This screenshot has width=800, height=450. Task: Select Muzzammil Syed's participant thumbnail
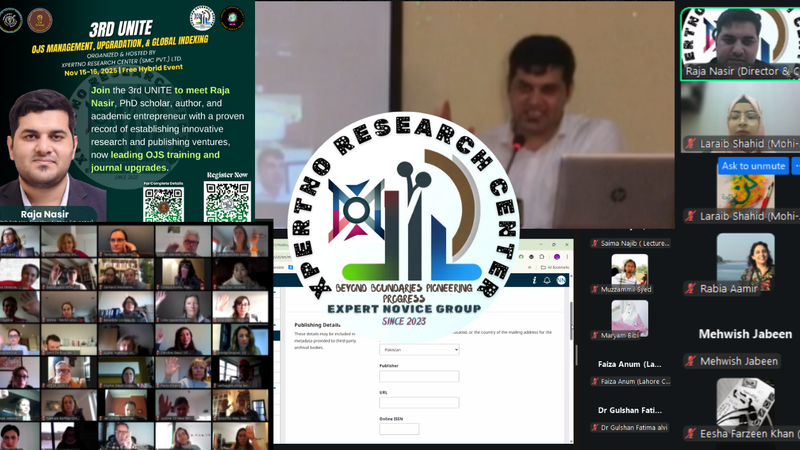[630, 268]
